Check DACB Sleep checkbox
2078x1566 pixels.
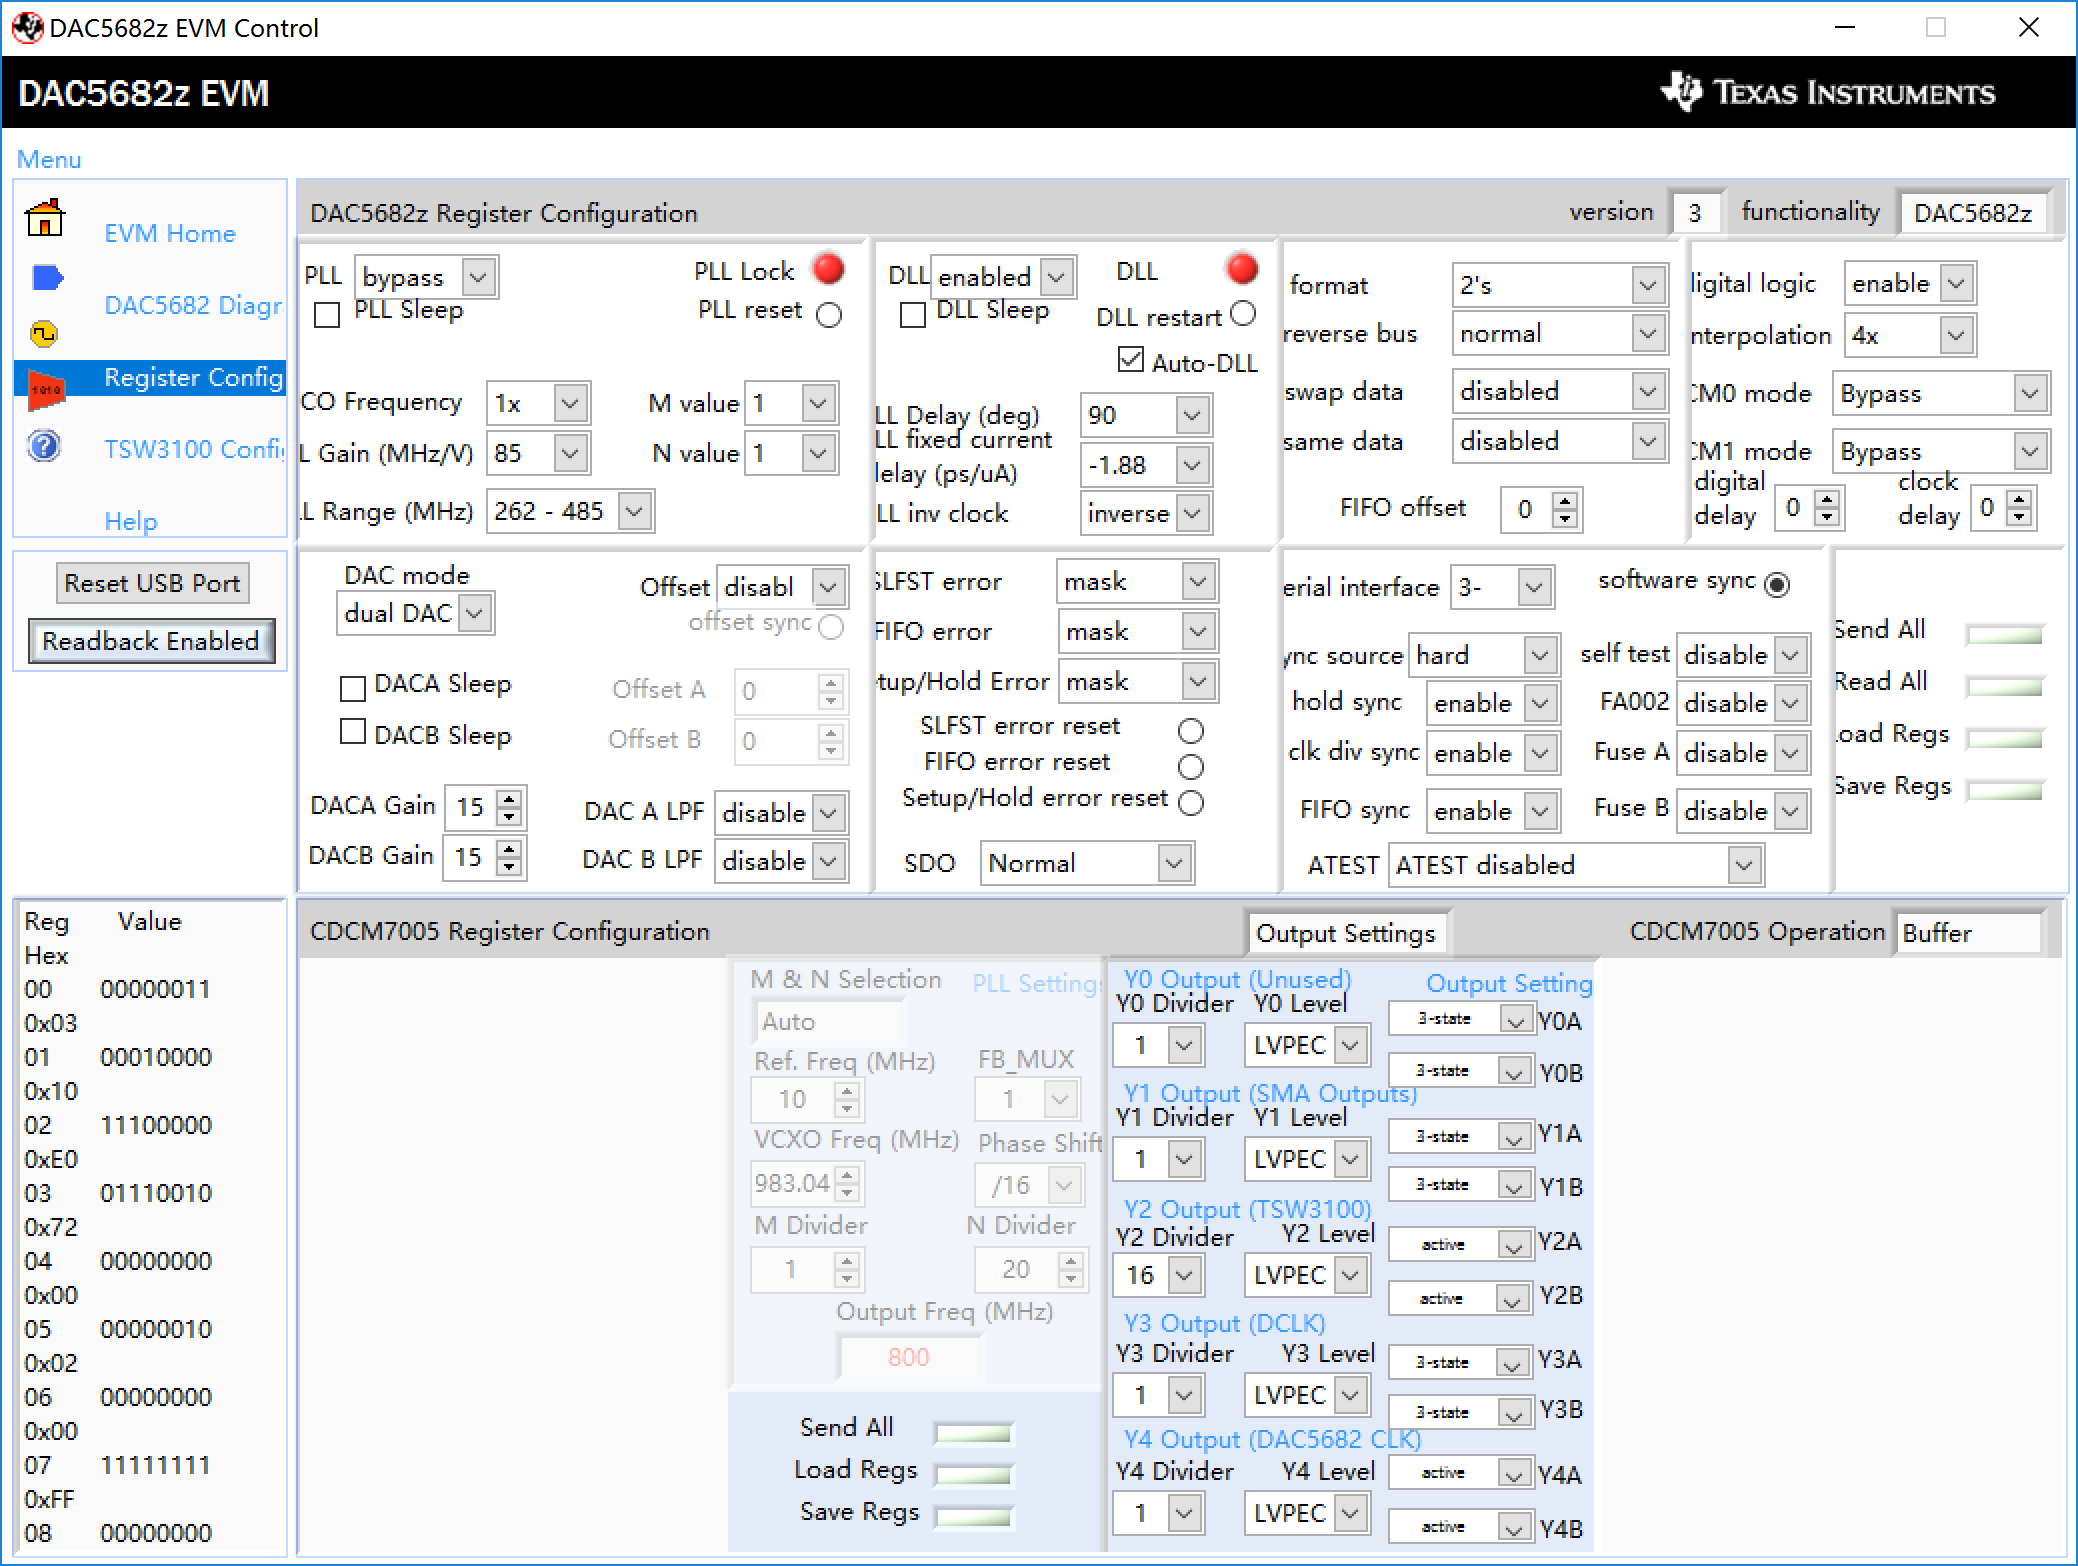click(352, 732)
